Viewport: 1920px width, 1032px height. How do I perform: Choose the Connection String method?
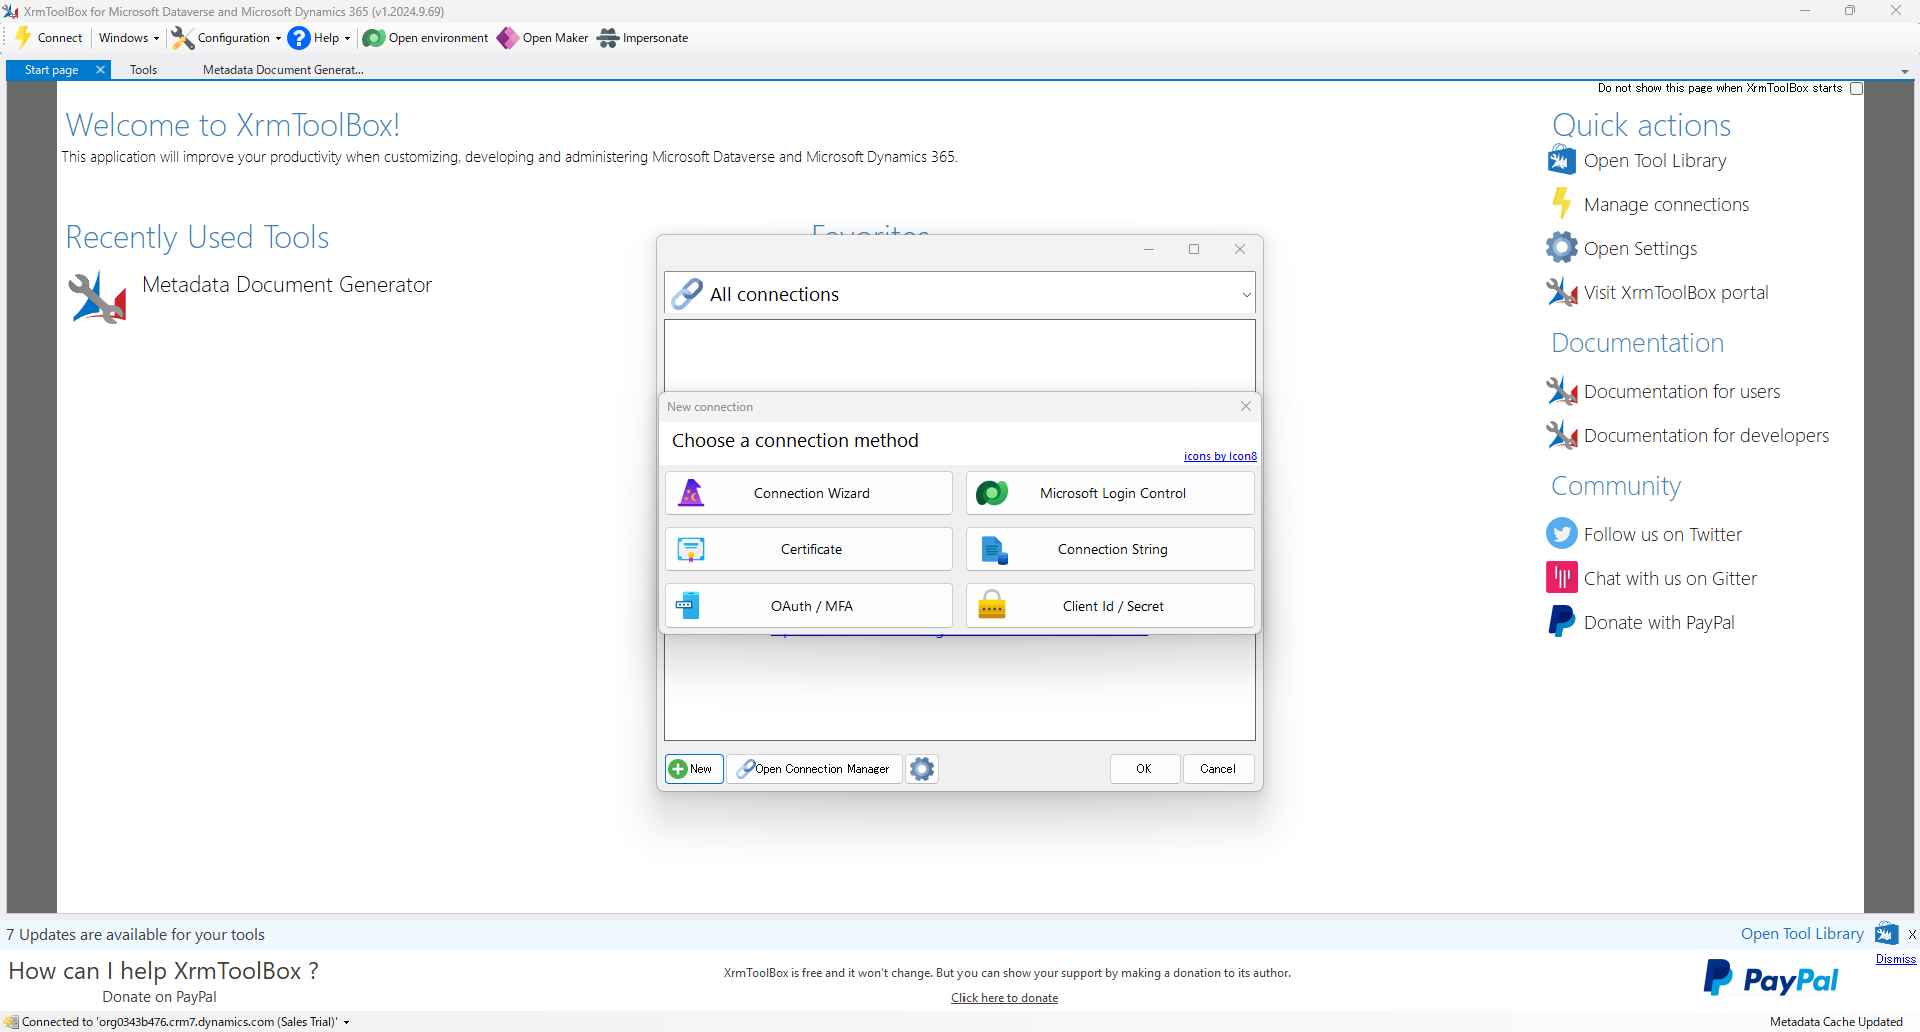1110,549
